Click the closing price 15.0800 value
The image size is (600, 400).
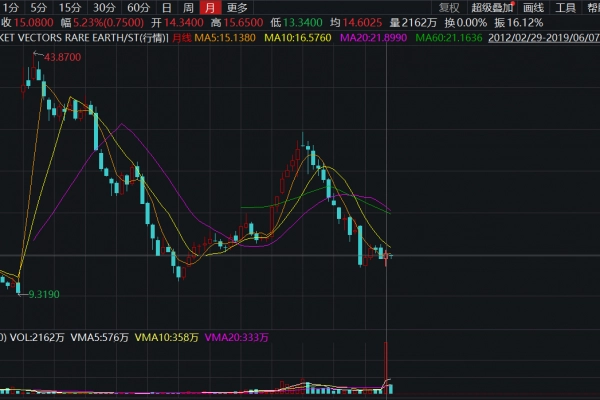coord(34,23)
